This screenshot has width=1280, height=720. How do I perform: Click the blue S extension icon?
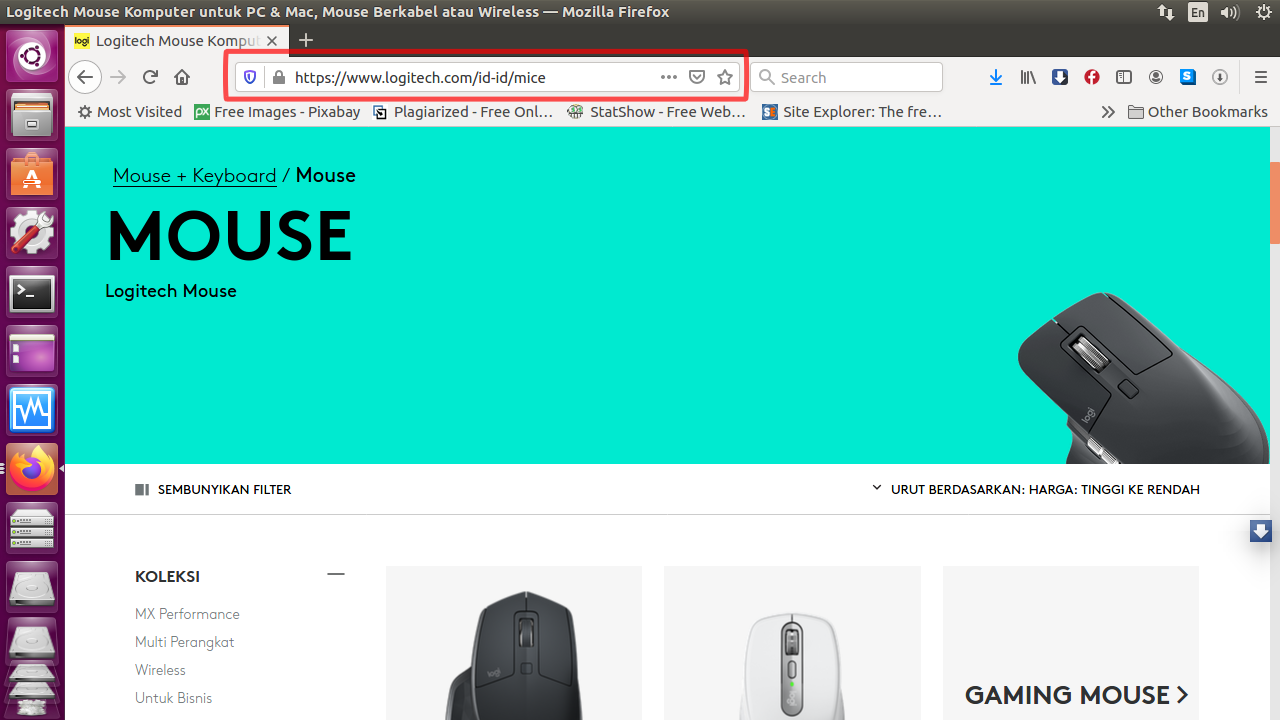click(x=1187, y=77)
